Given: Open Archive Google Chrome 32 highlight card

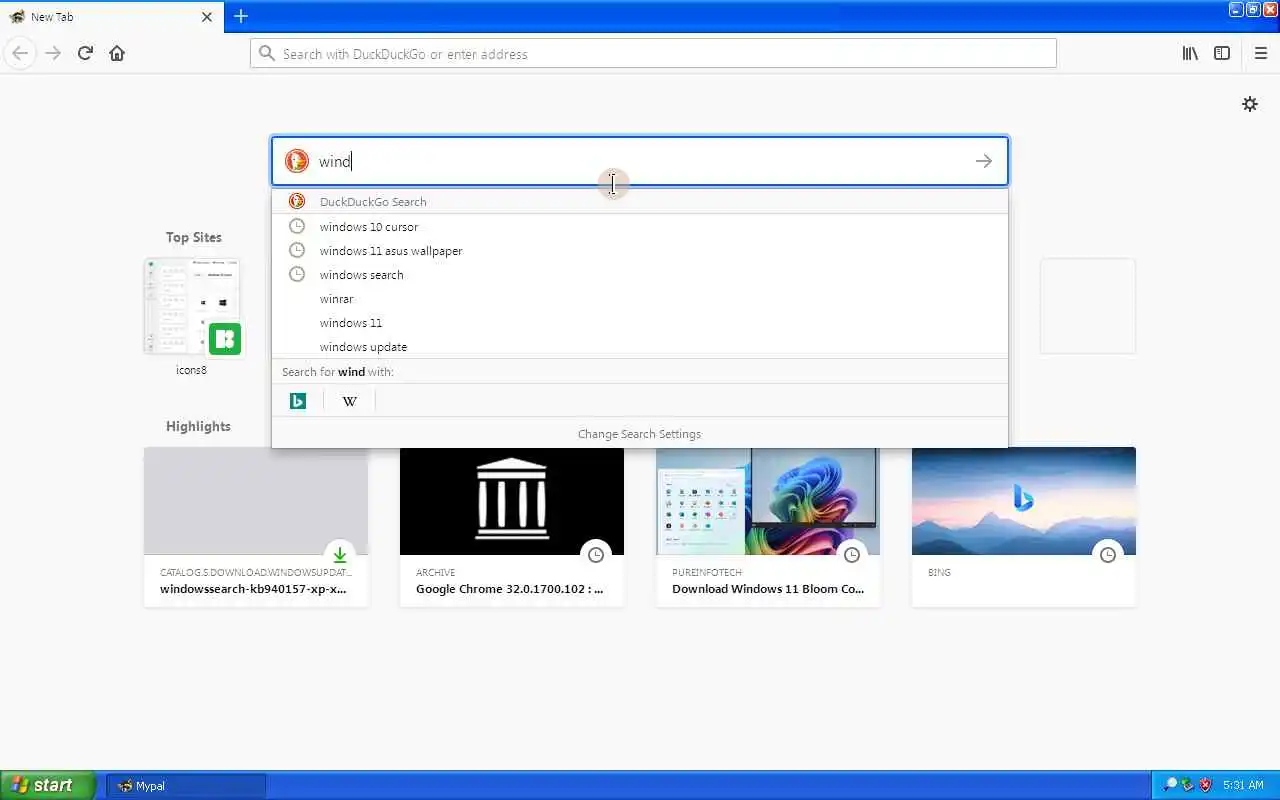Looking at the screenshot, I should (x=512, y=527).
